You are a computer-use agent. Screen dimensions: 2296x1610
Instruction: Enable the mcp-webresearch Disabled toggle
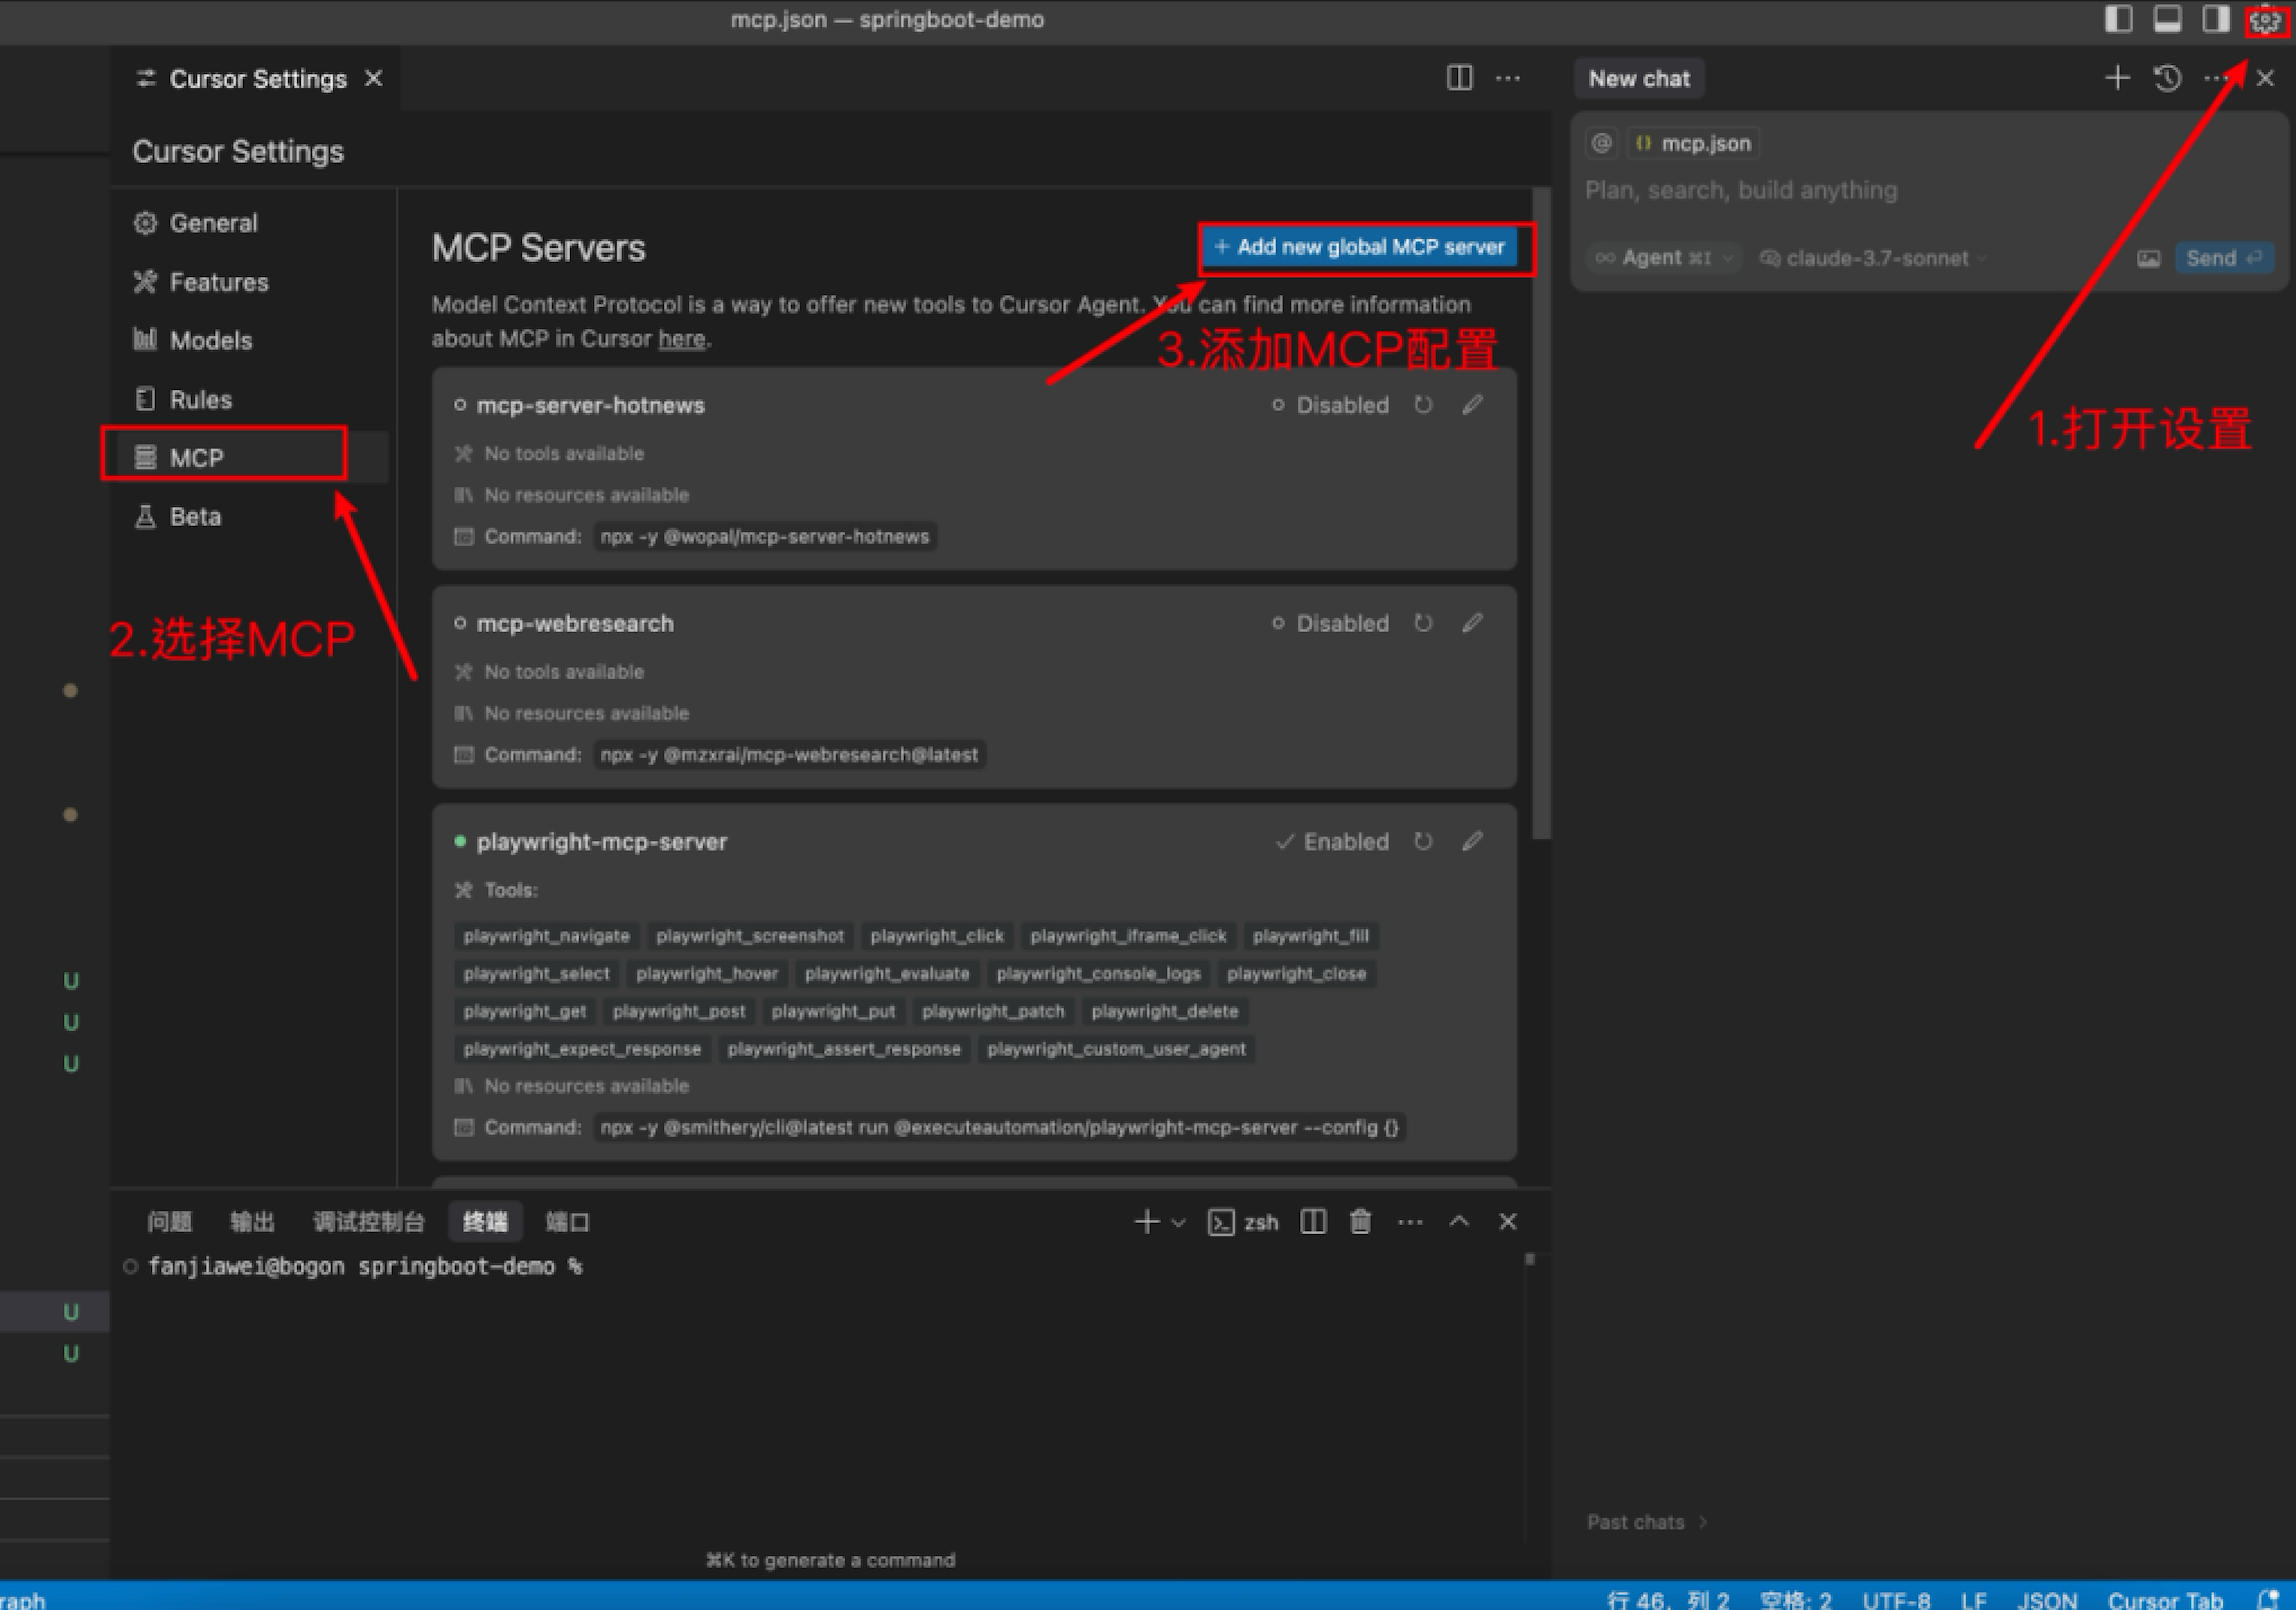click(x=1331, y=623)
